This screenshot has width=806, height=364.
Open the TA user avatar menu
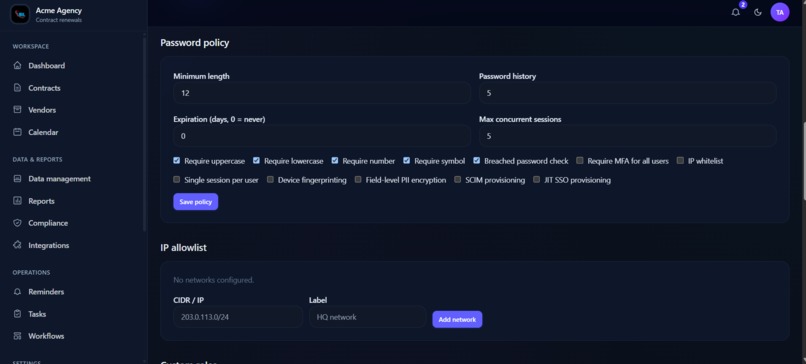pyautogui.click(x=779, y=12)
